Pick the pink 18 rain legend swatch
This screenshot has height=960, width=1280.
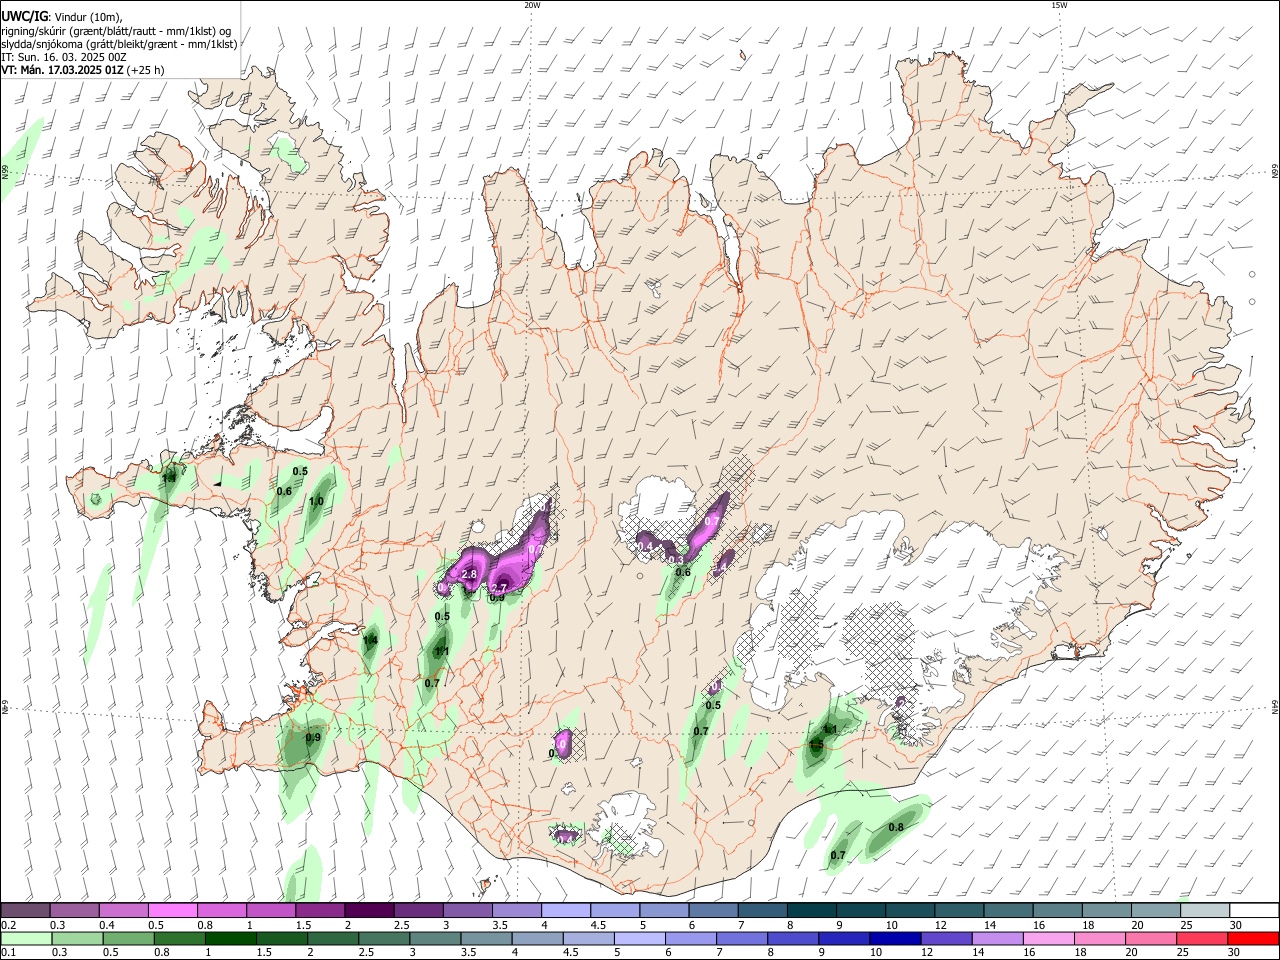pyautogui.click(x=1099, y=938)
